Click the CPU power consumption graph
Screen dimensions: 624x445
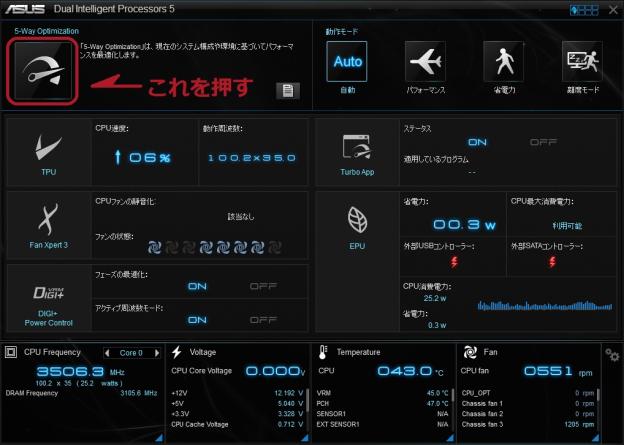point(545,306)
